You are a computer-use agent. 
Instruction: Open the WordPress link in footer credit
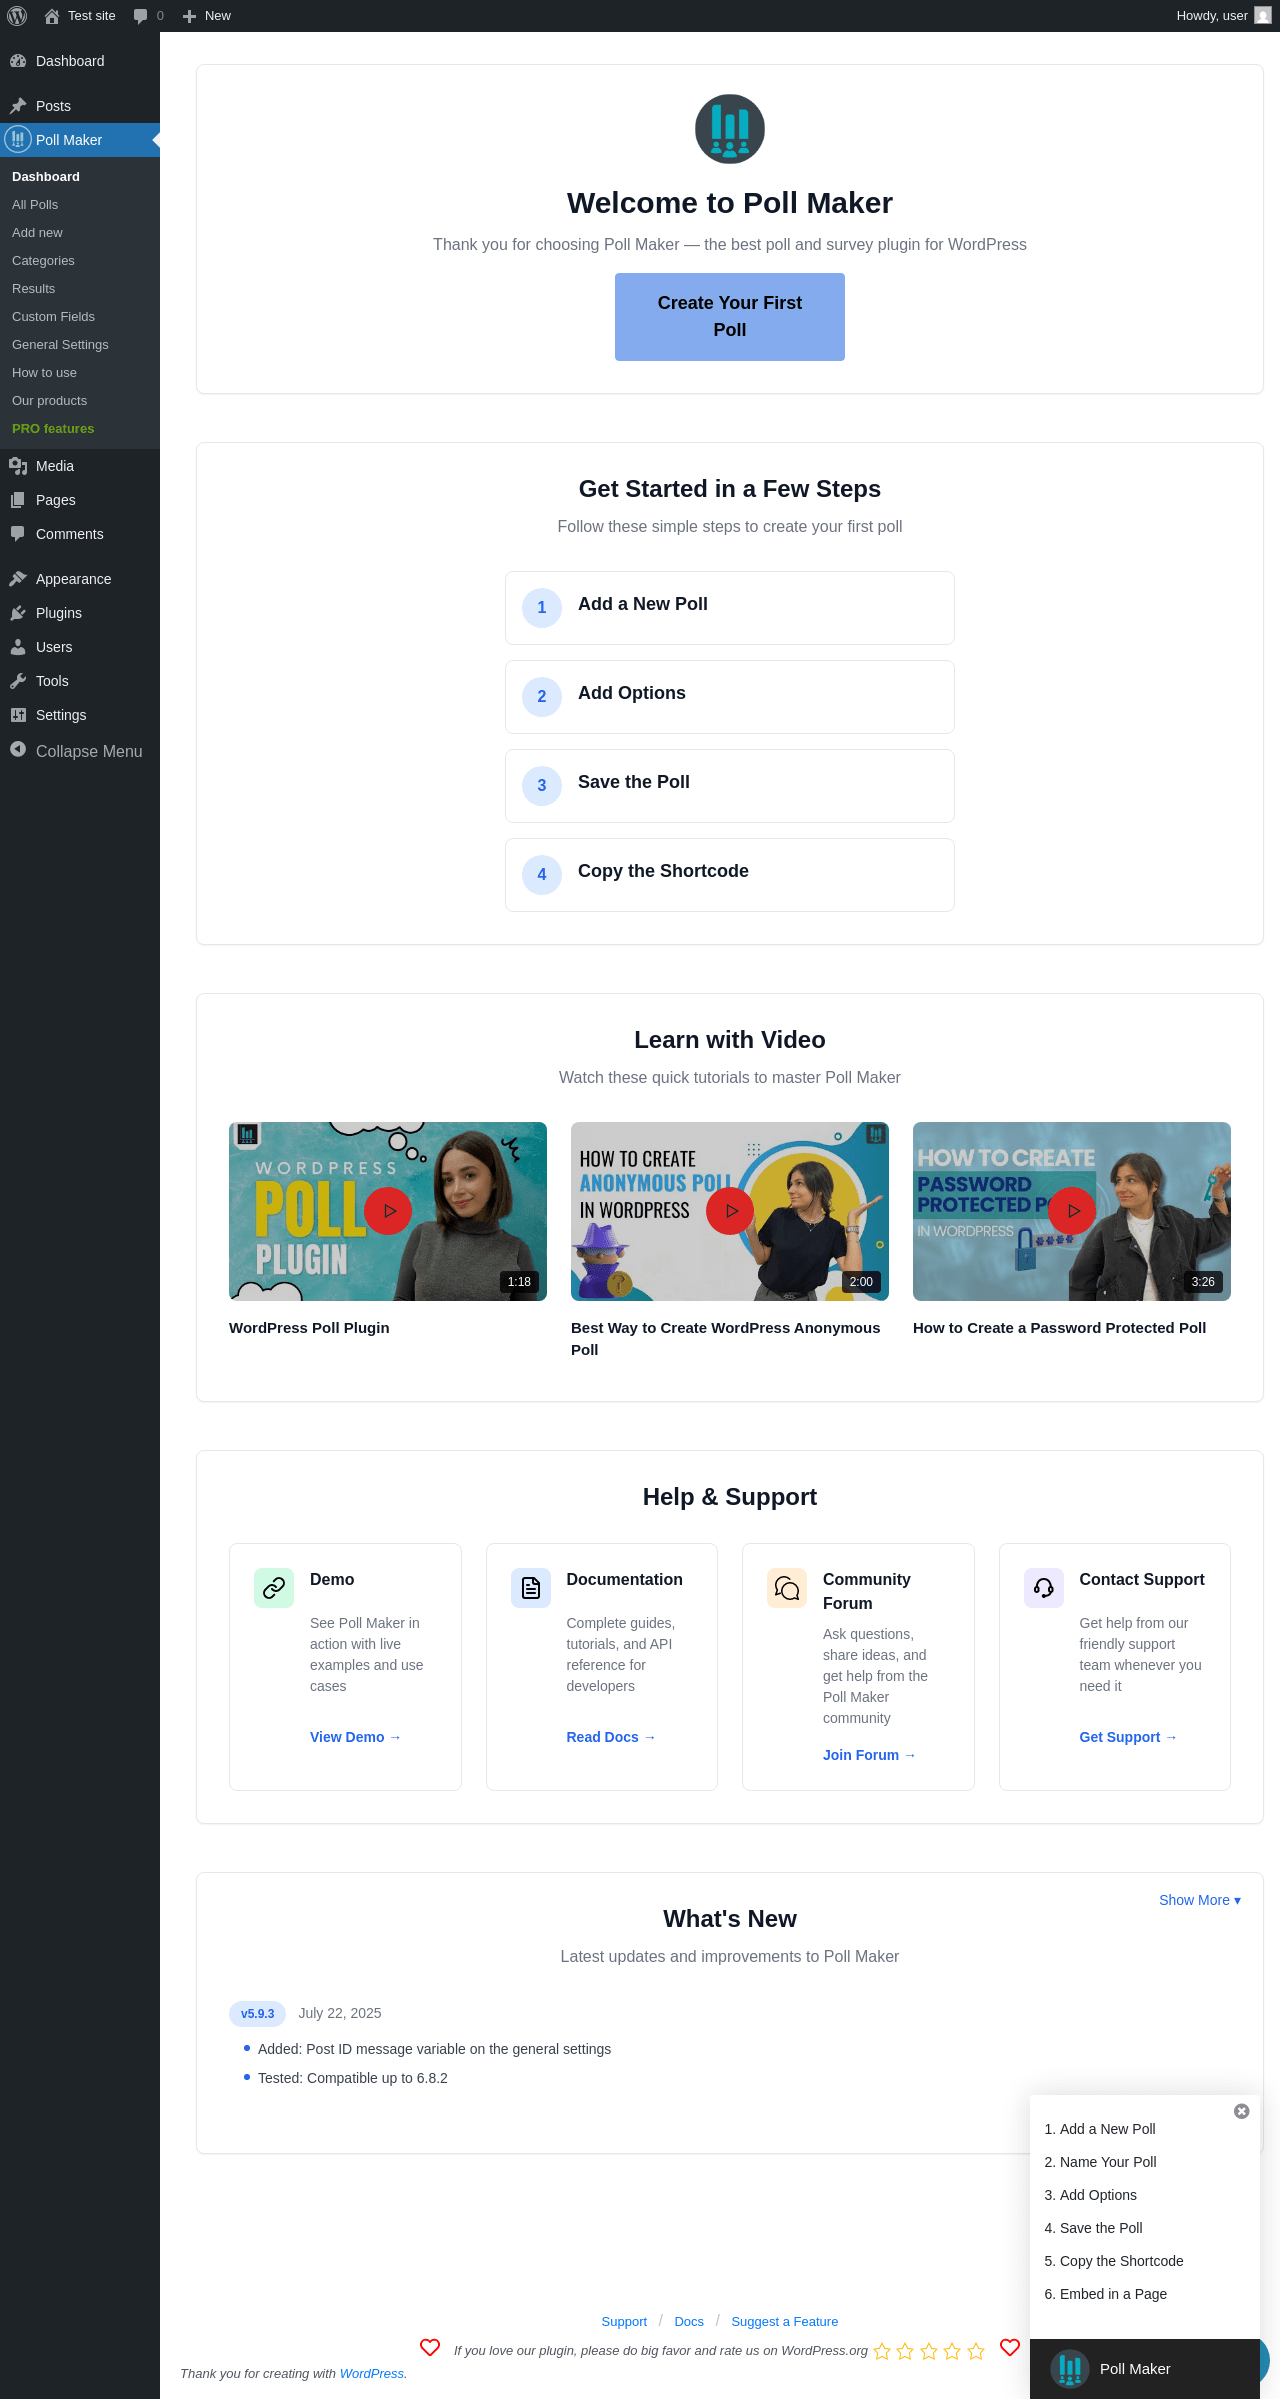[x=372, y=2374]
